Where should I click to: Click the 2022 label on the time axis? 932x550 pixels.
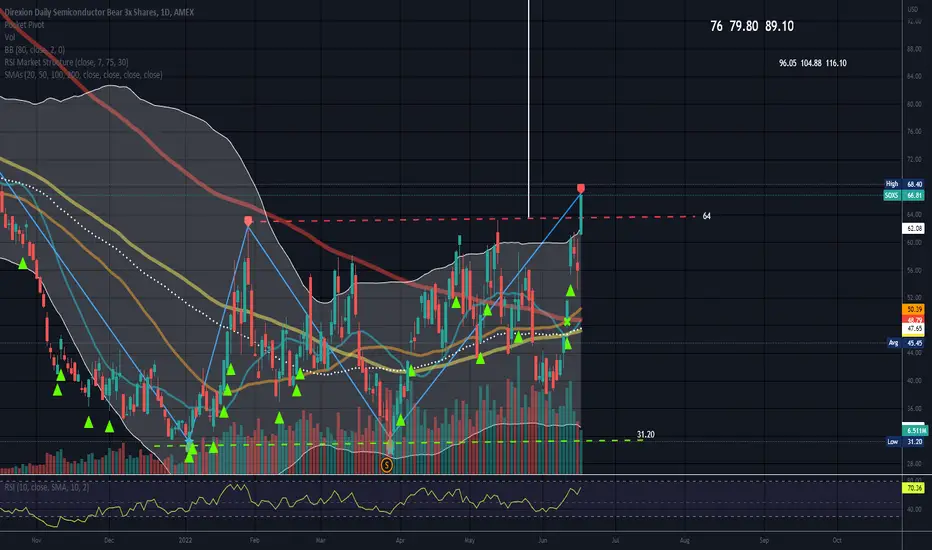(x=185, y=540)
